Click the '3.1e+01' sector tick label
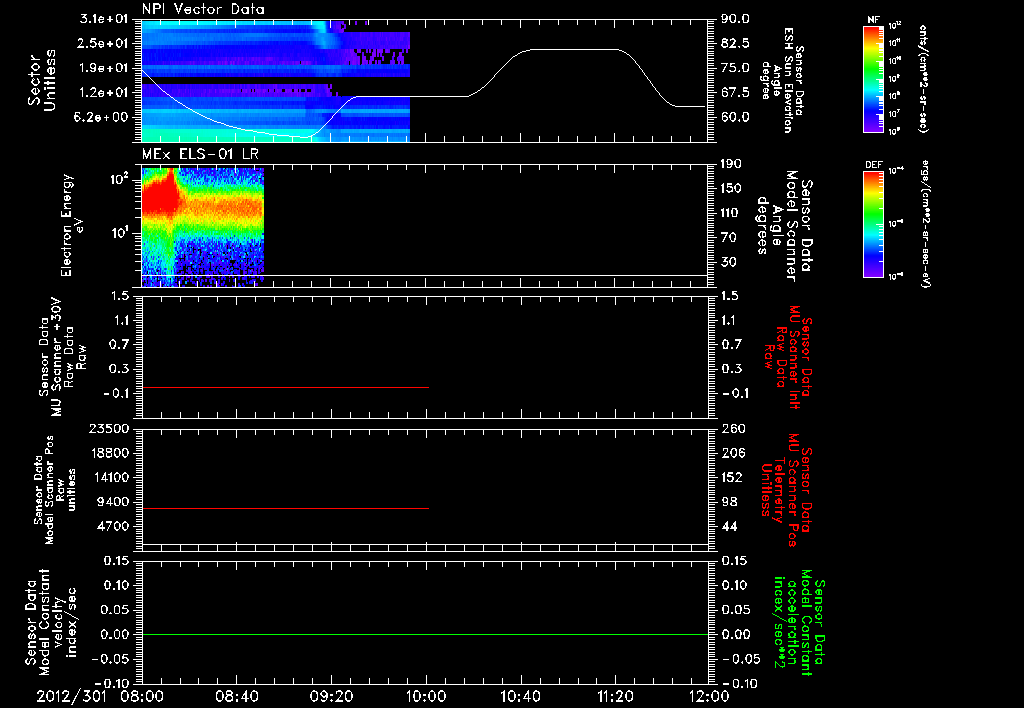 [x=104, y=19]
